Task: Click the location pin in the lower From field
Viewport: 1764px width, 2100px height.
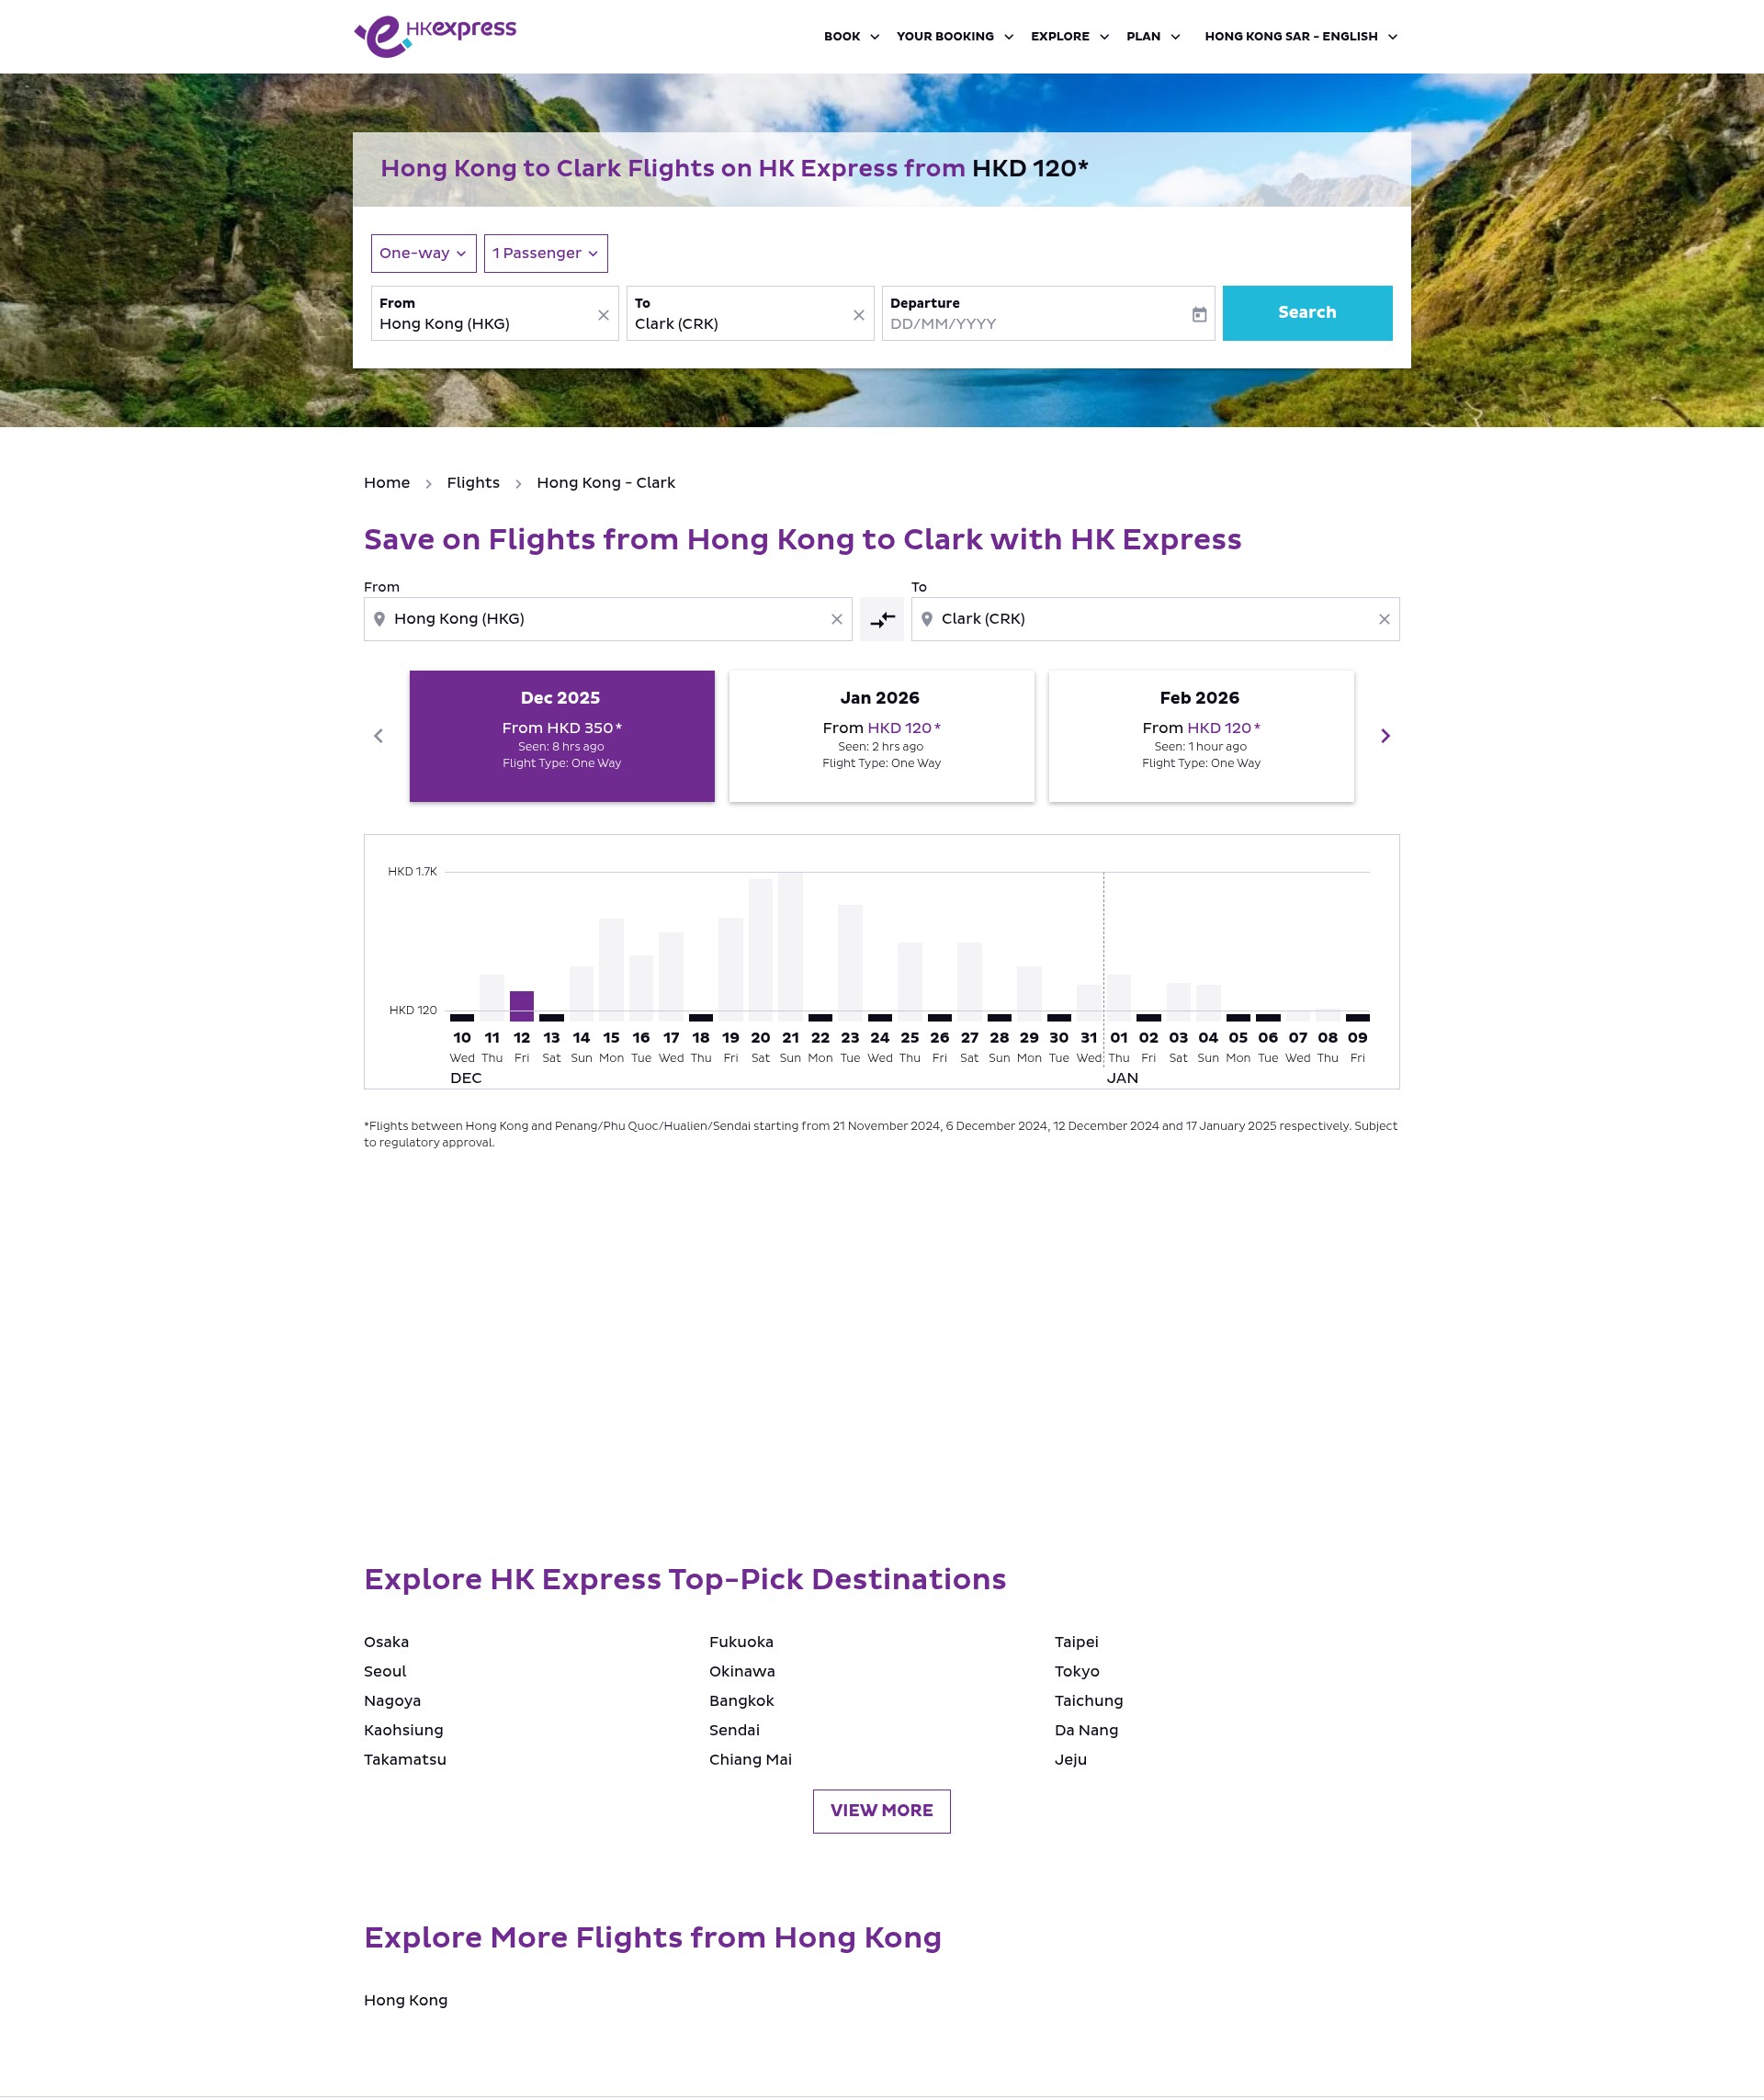Action: 379,619
